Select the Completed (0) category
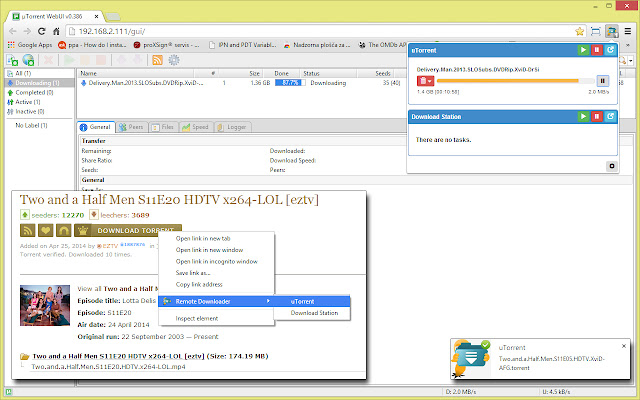640x400 pixels. point(34,92)
